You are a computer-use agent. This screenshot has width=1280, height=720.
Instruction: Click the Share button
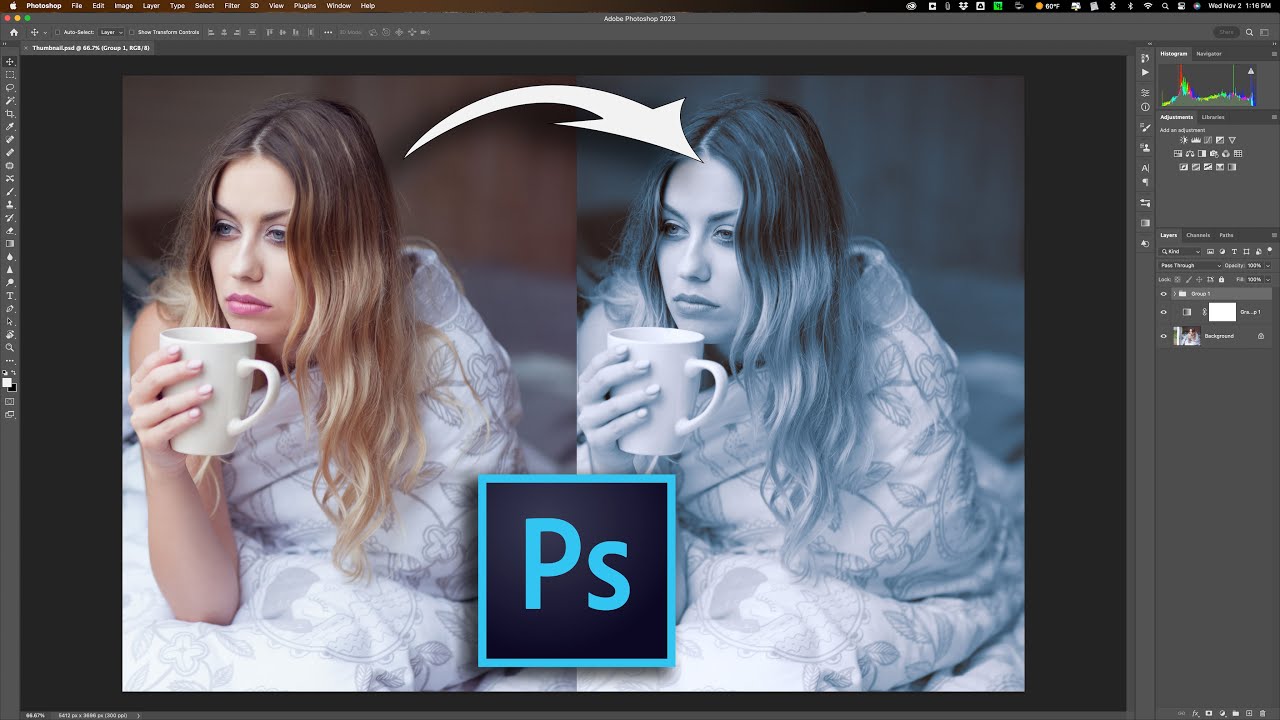click(x=1226, y=32)
